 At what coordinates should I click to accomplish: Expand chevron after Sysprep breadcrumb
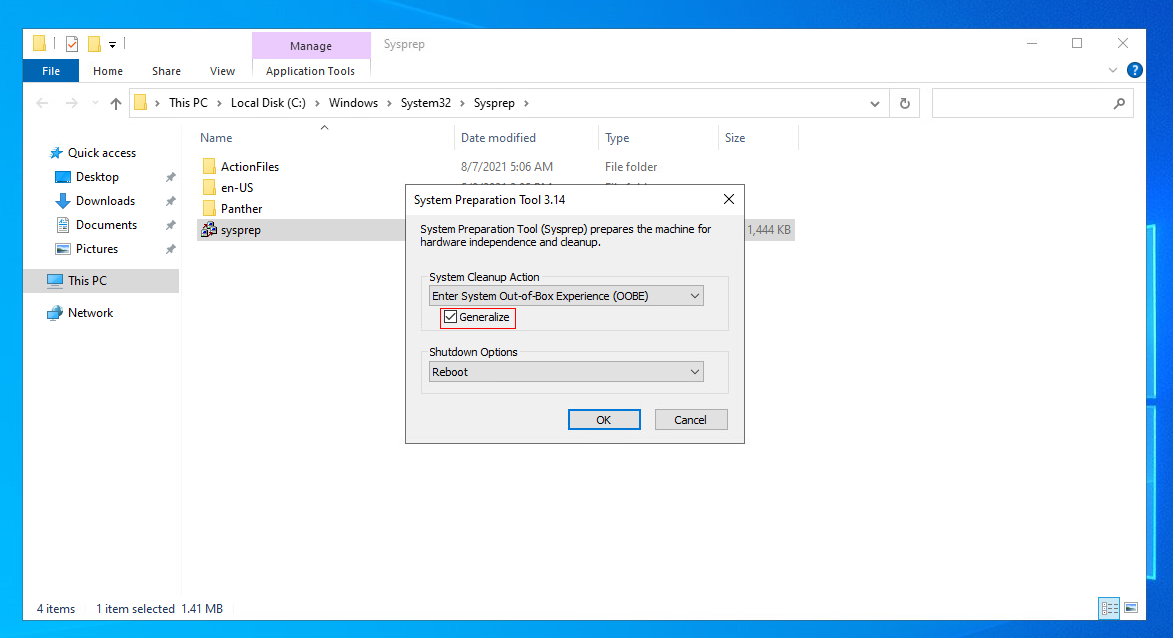pos(526,103)
